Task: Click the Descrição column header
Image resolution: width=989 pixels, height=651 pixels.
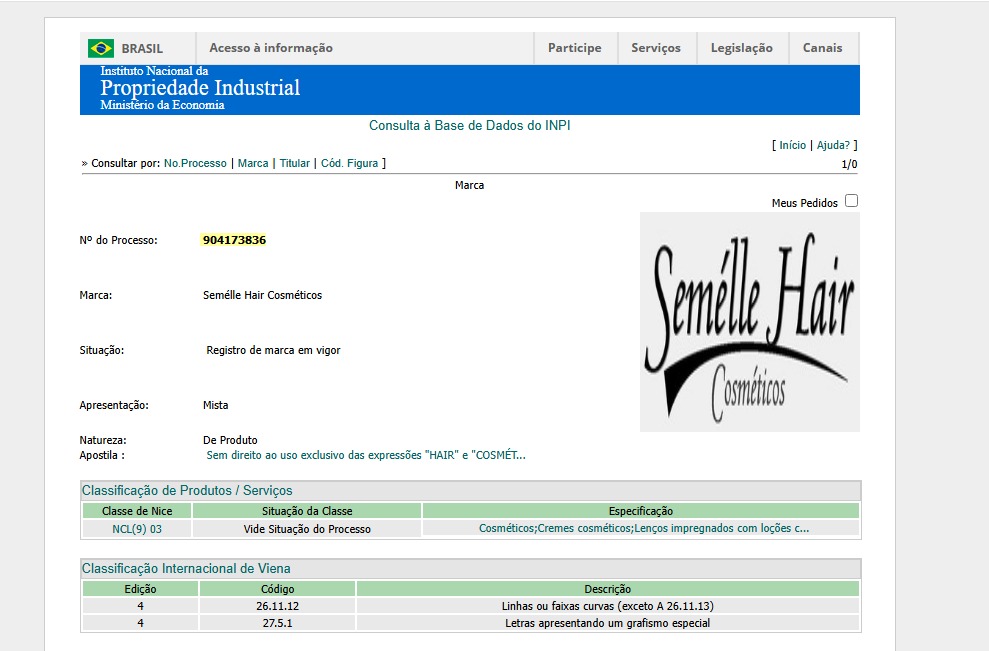Action: pos(607,589)
